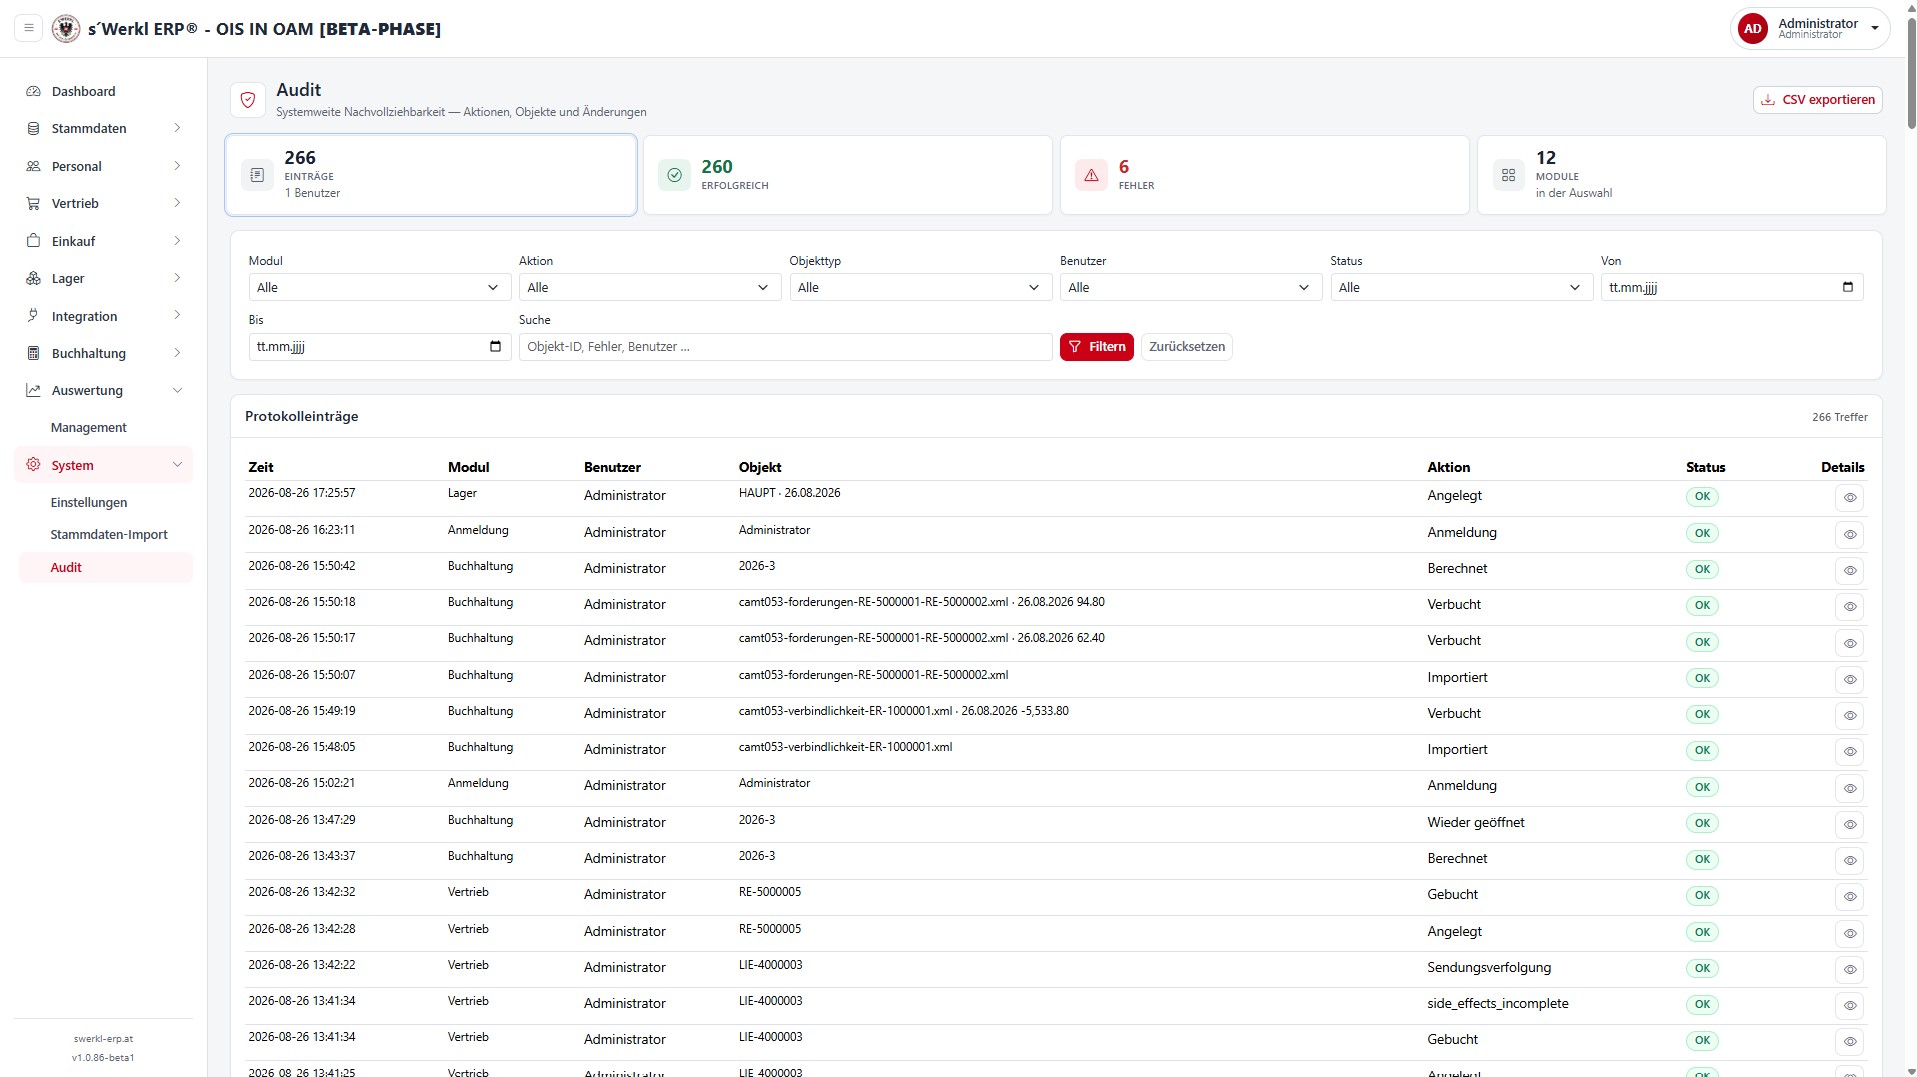Select the 6 Fehler summary card

1264,175
